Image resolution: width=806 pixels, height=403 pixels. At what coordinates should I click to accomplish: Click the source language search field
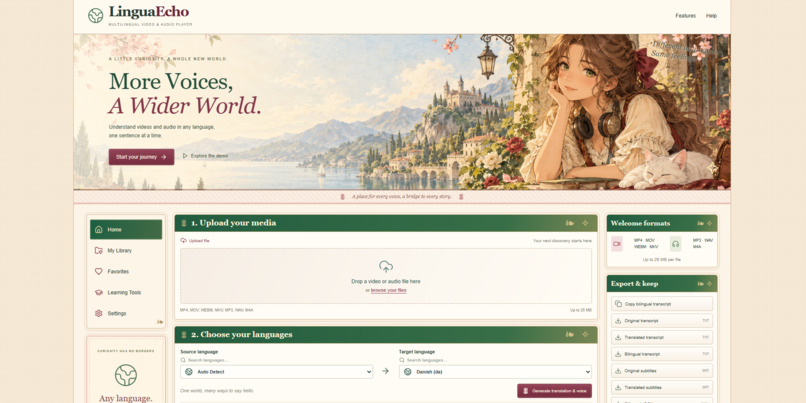277,360
